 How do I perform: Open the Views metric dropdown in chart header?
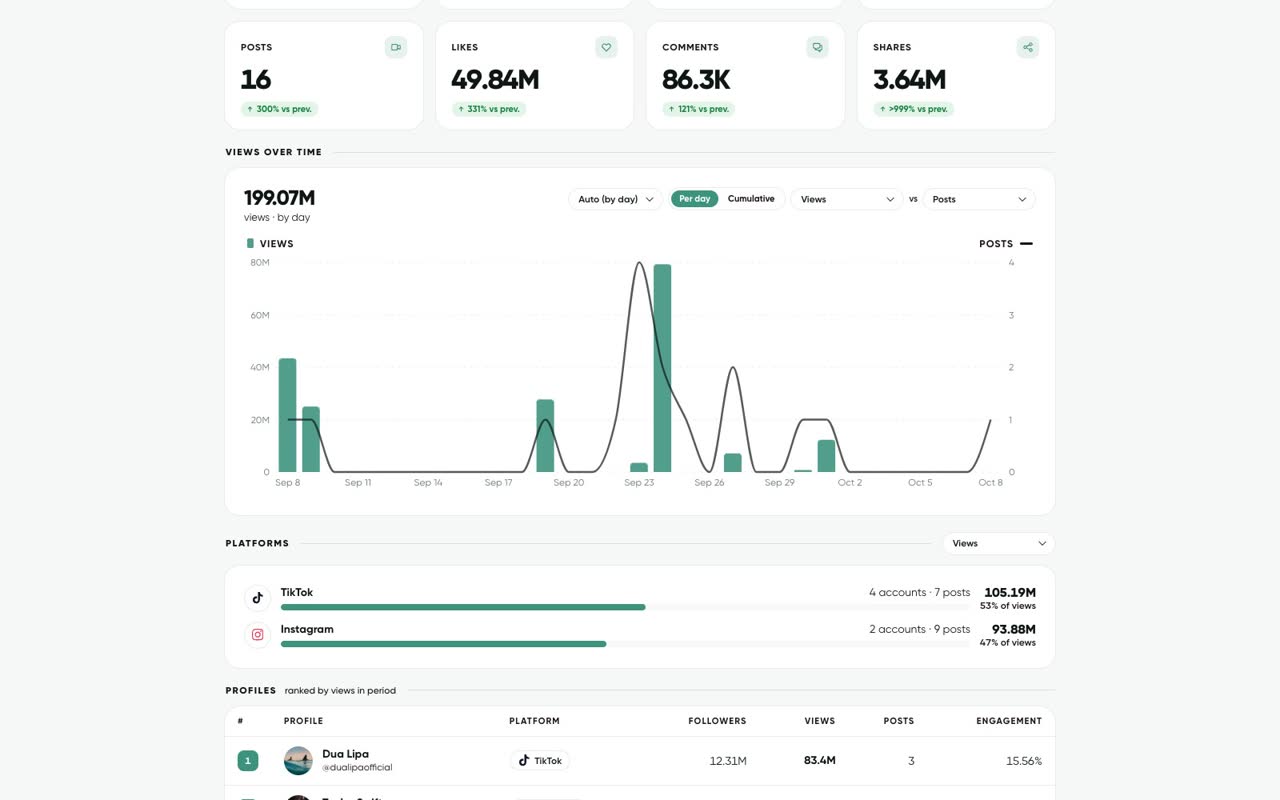coord(847,199)
